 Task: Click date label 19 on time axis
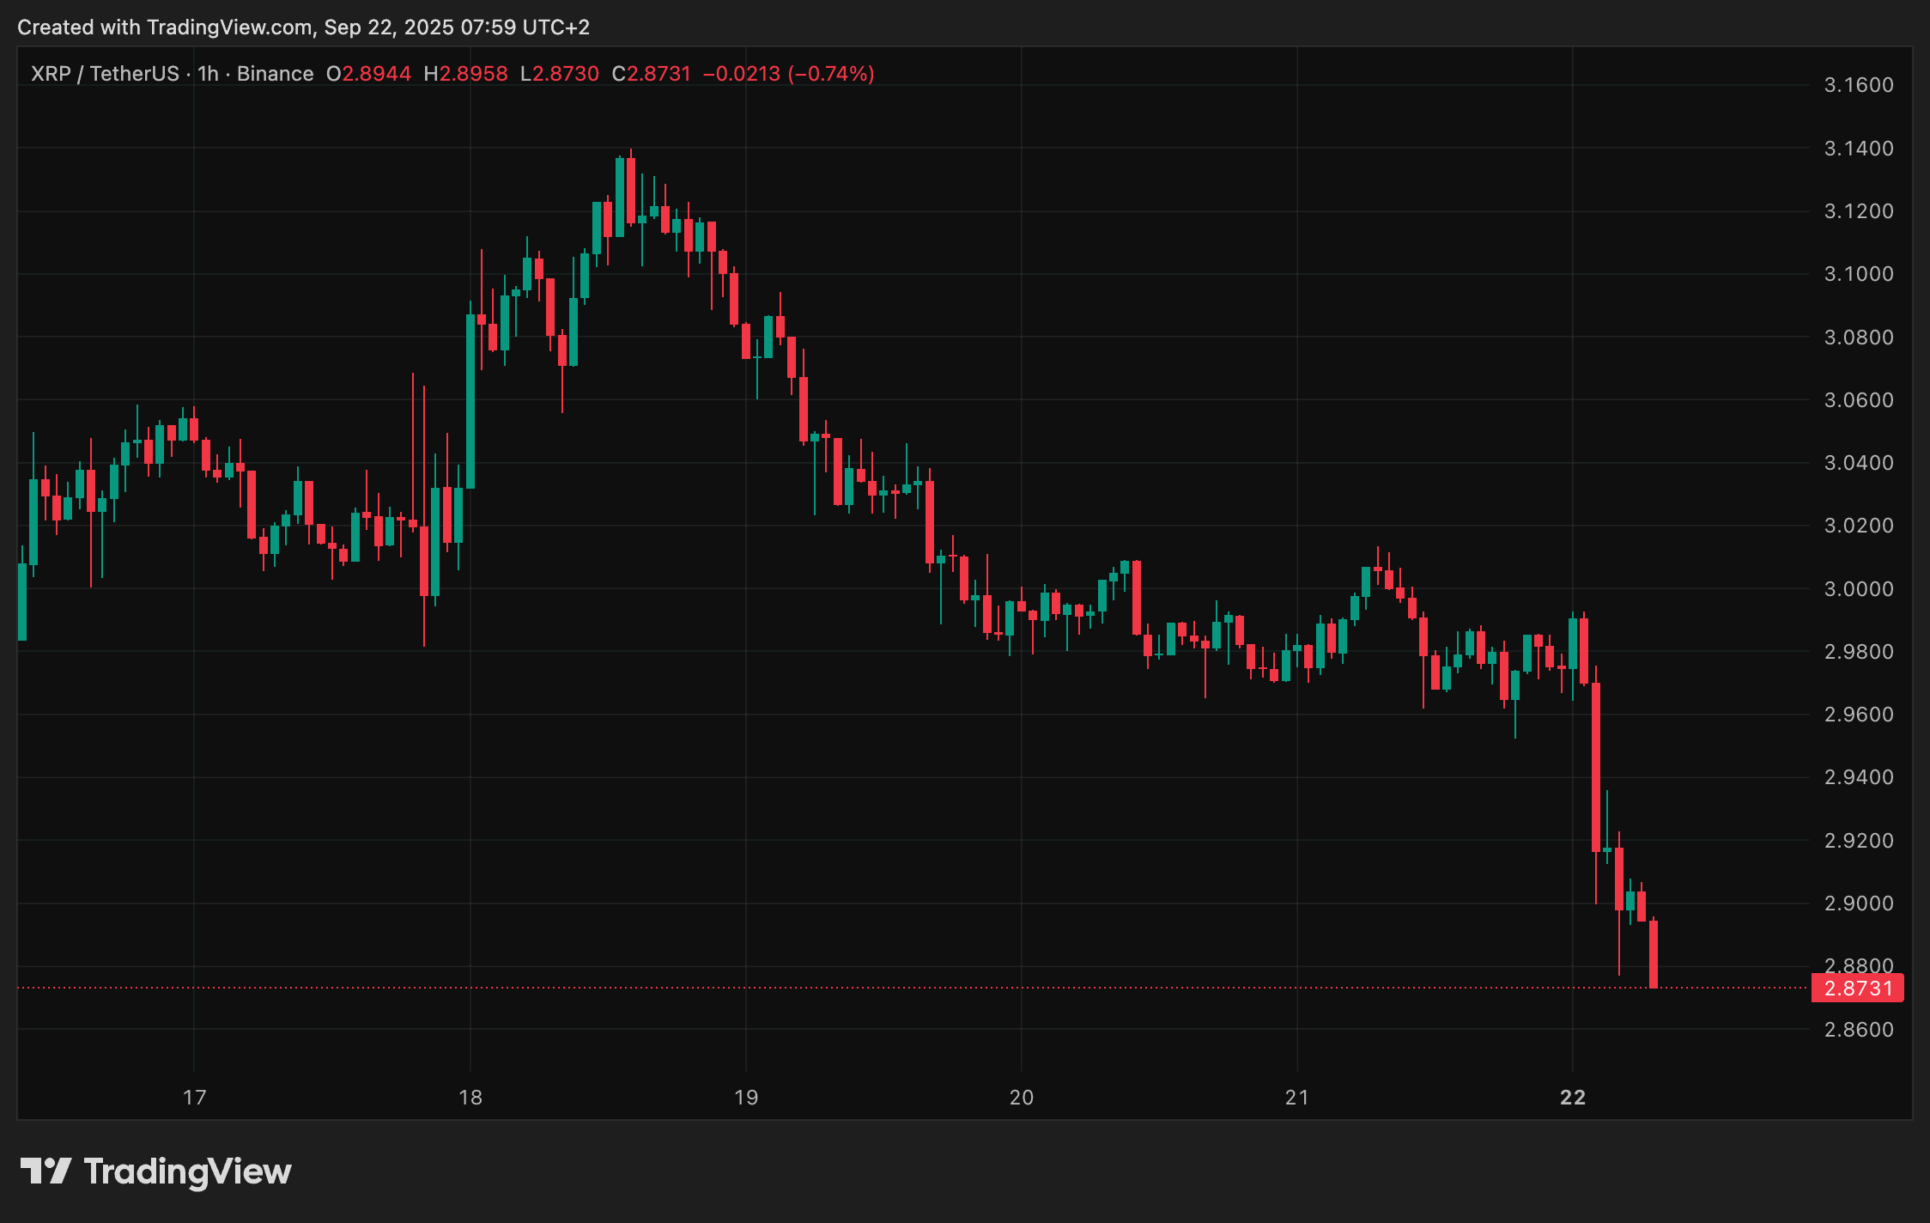(x=746, y=1097)
